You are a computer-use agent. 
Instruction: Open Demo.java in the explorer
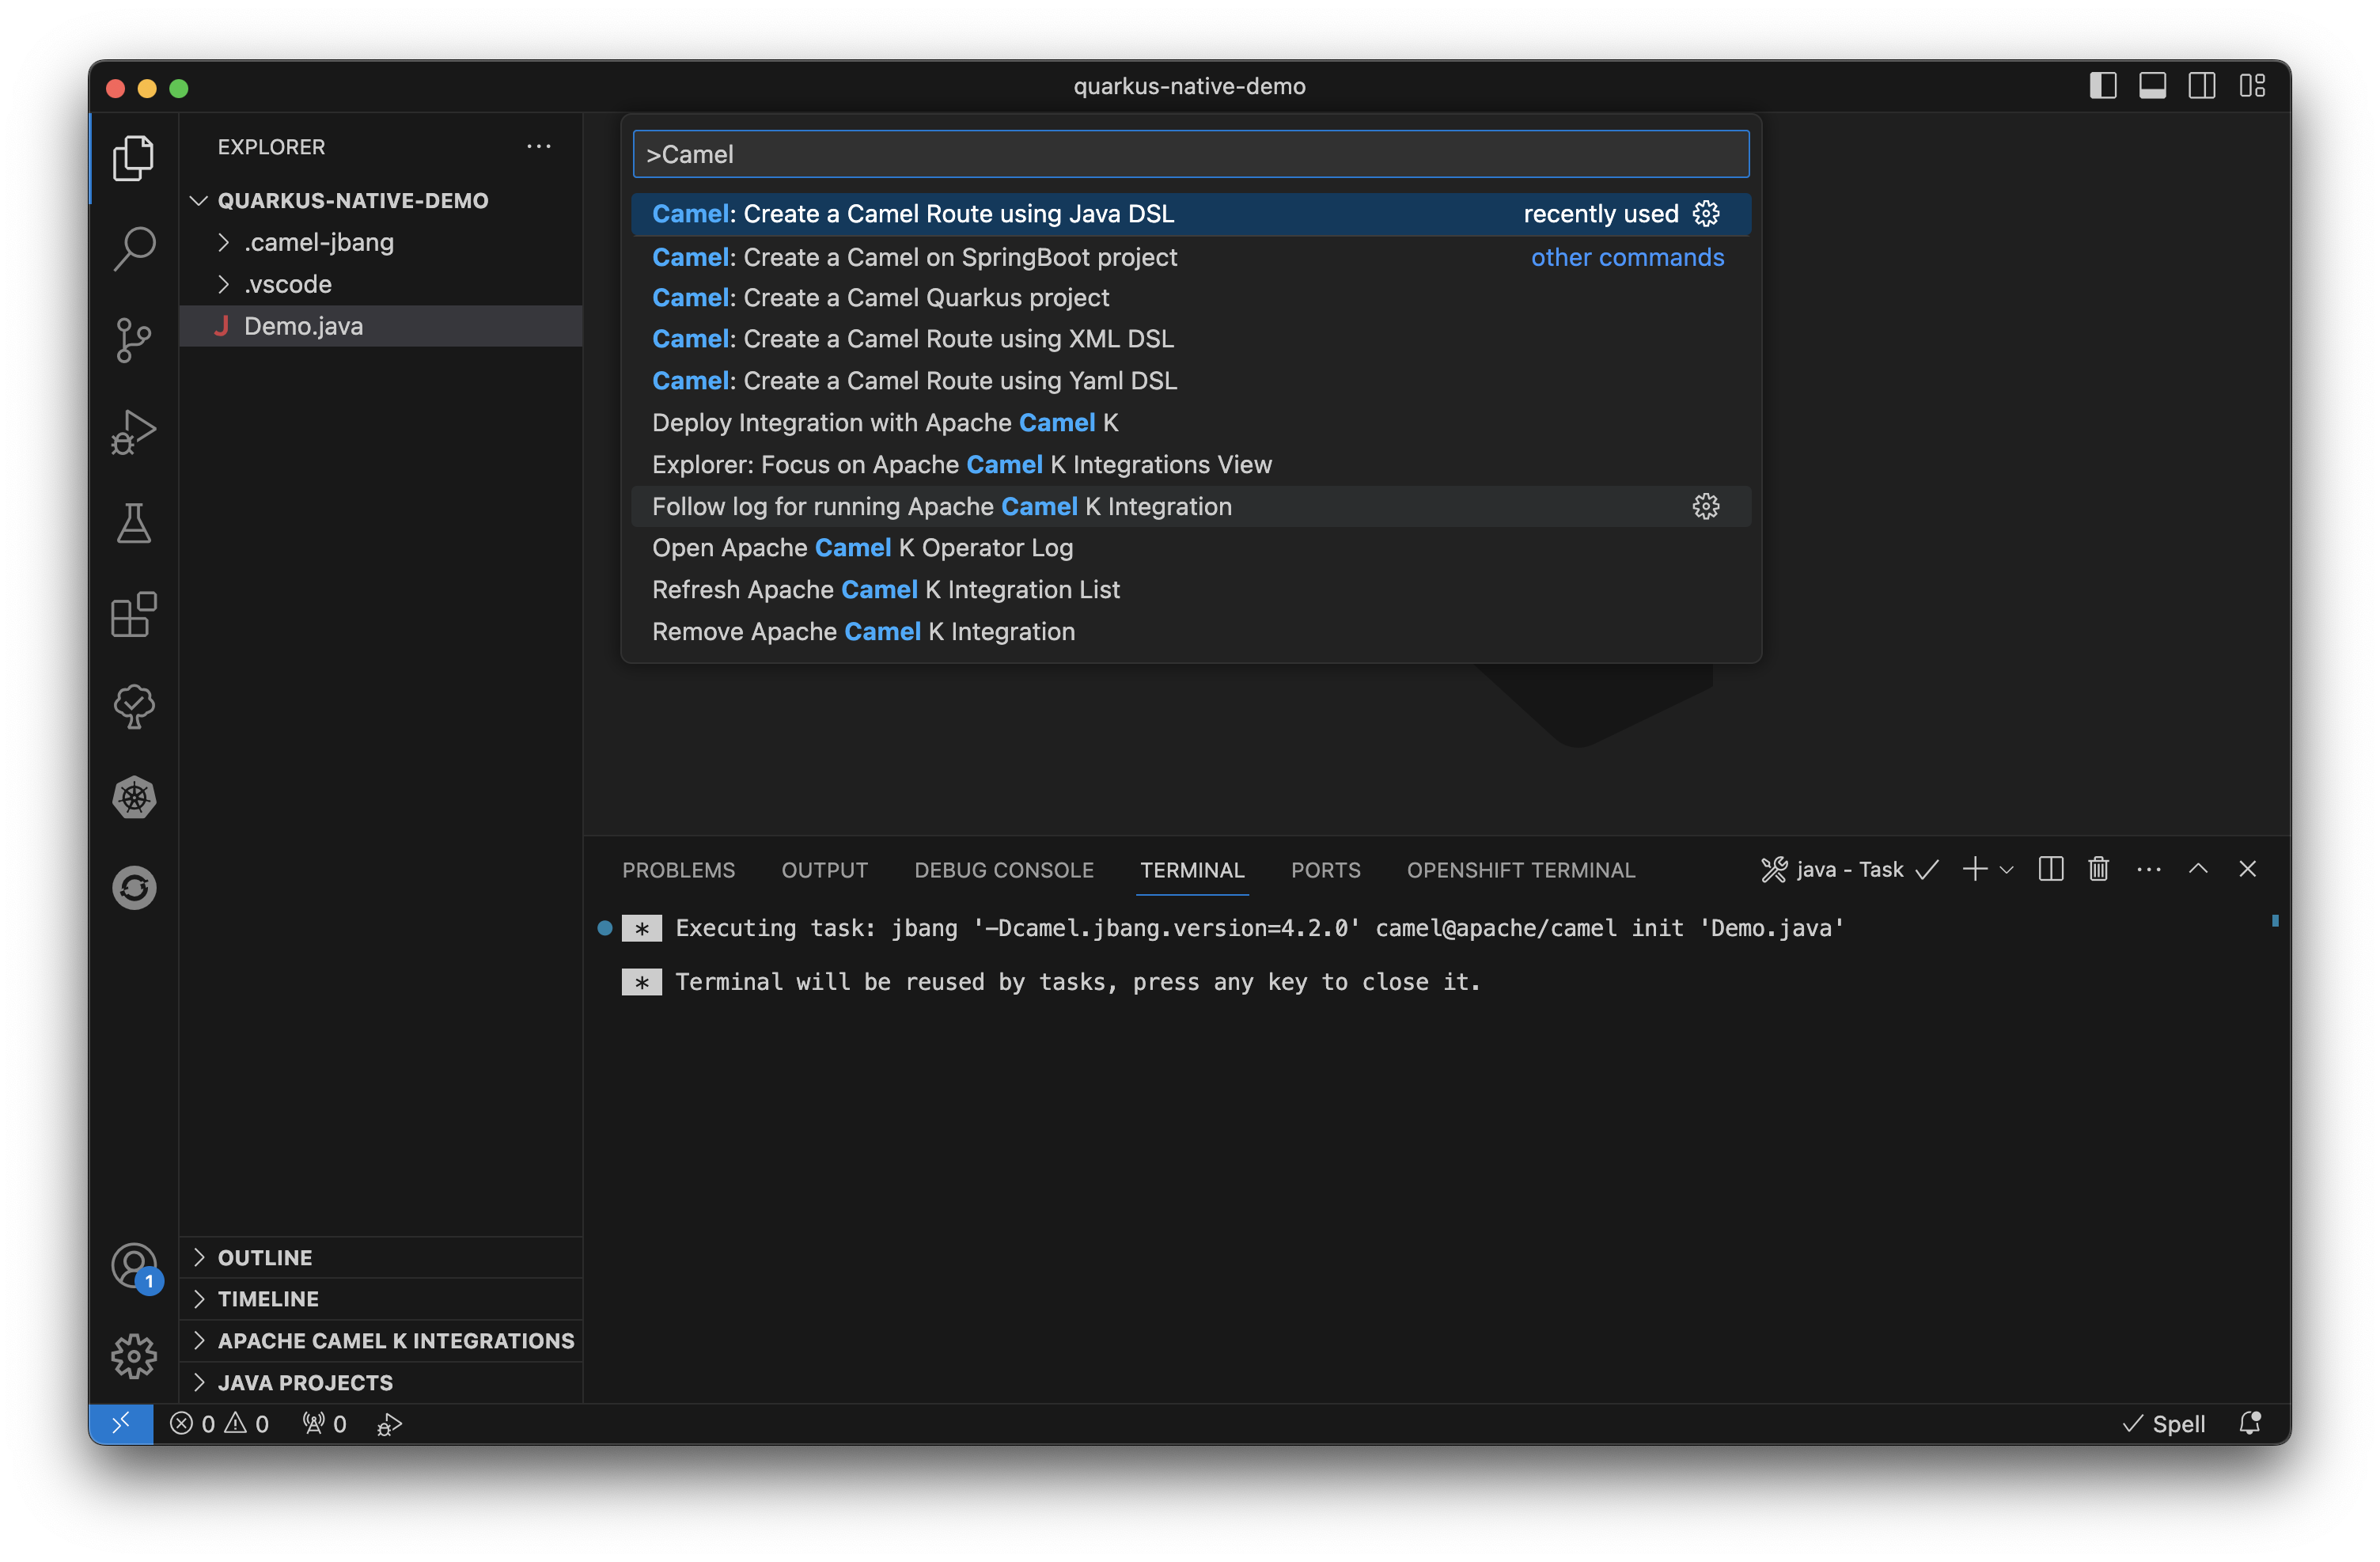tap(303, 326)
